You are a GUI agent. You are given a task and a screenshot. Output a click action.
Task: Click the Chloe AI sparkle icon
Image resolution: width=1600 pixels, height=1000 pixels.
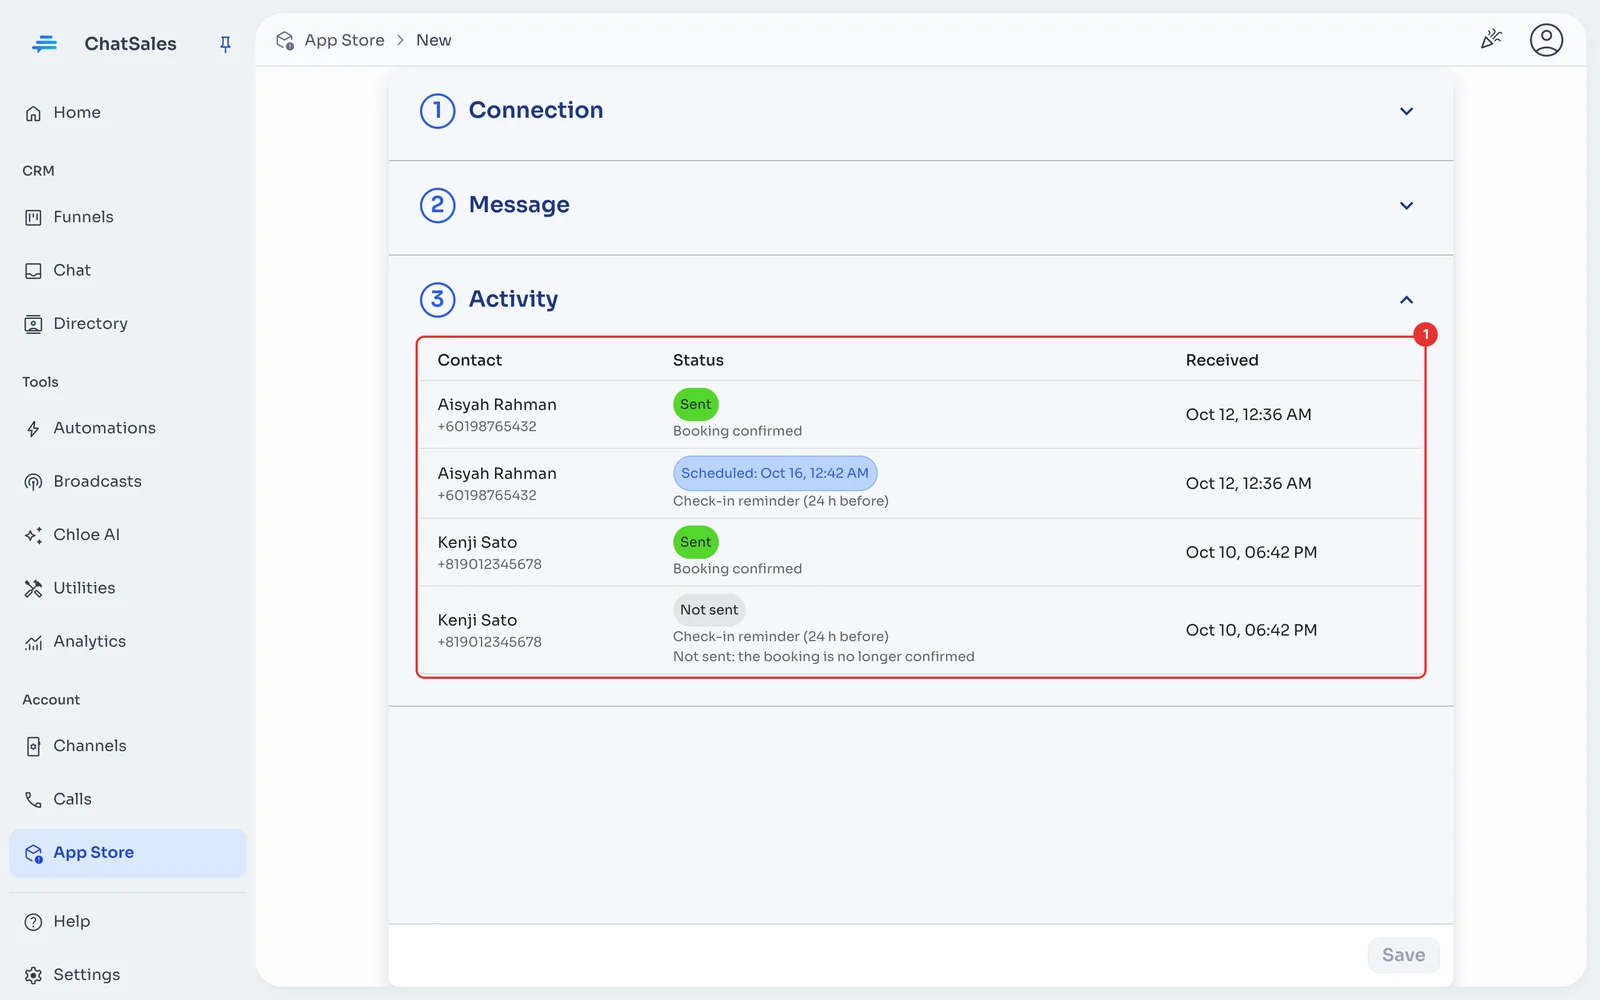point(33,535)
